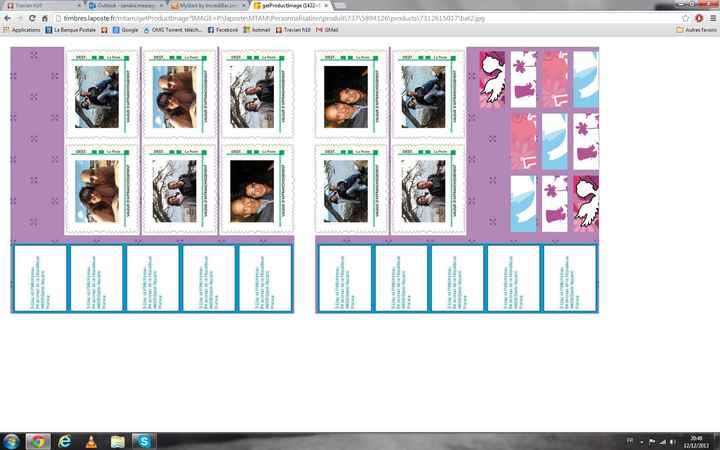Open the clock and date in the taskbar
This screenshot has height=450, width=720.
click(x=696, y=442)
